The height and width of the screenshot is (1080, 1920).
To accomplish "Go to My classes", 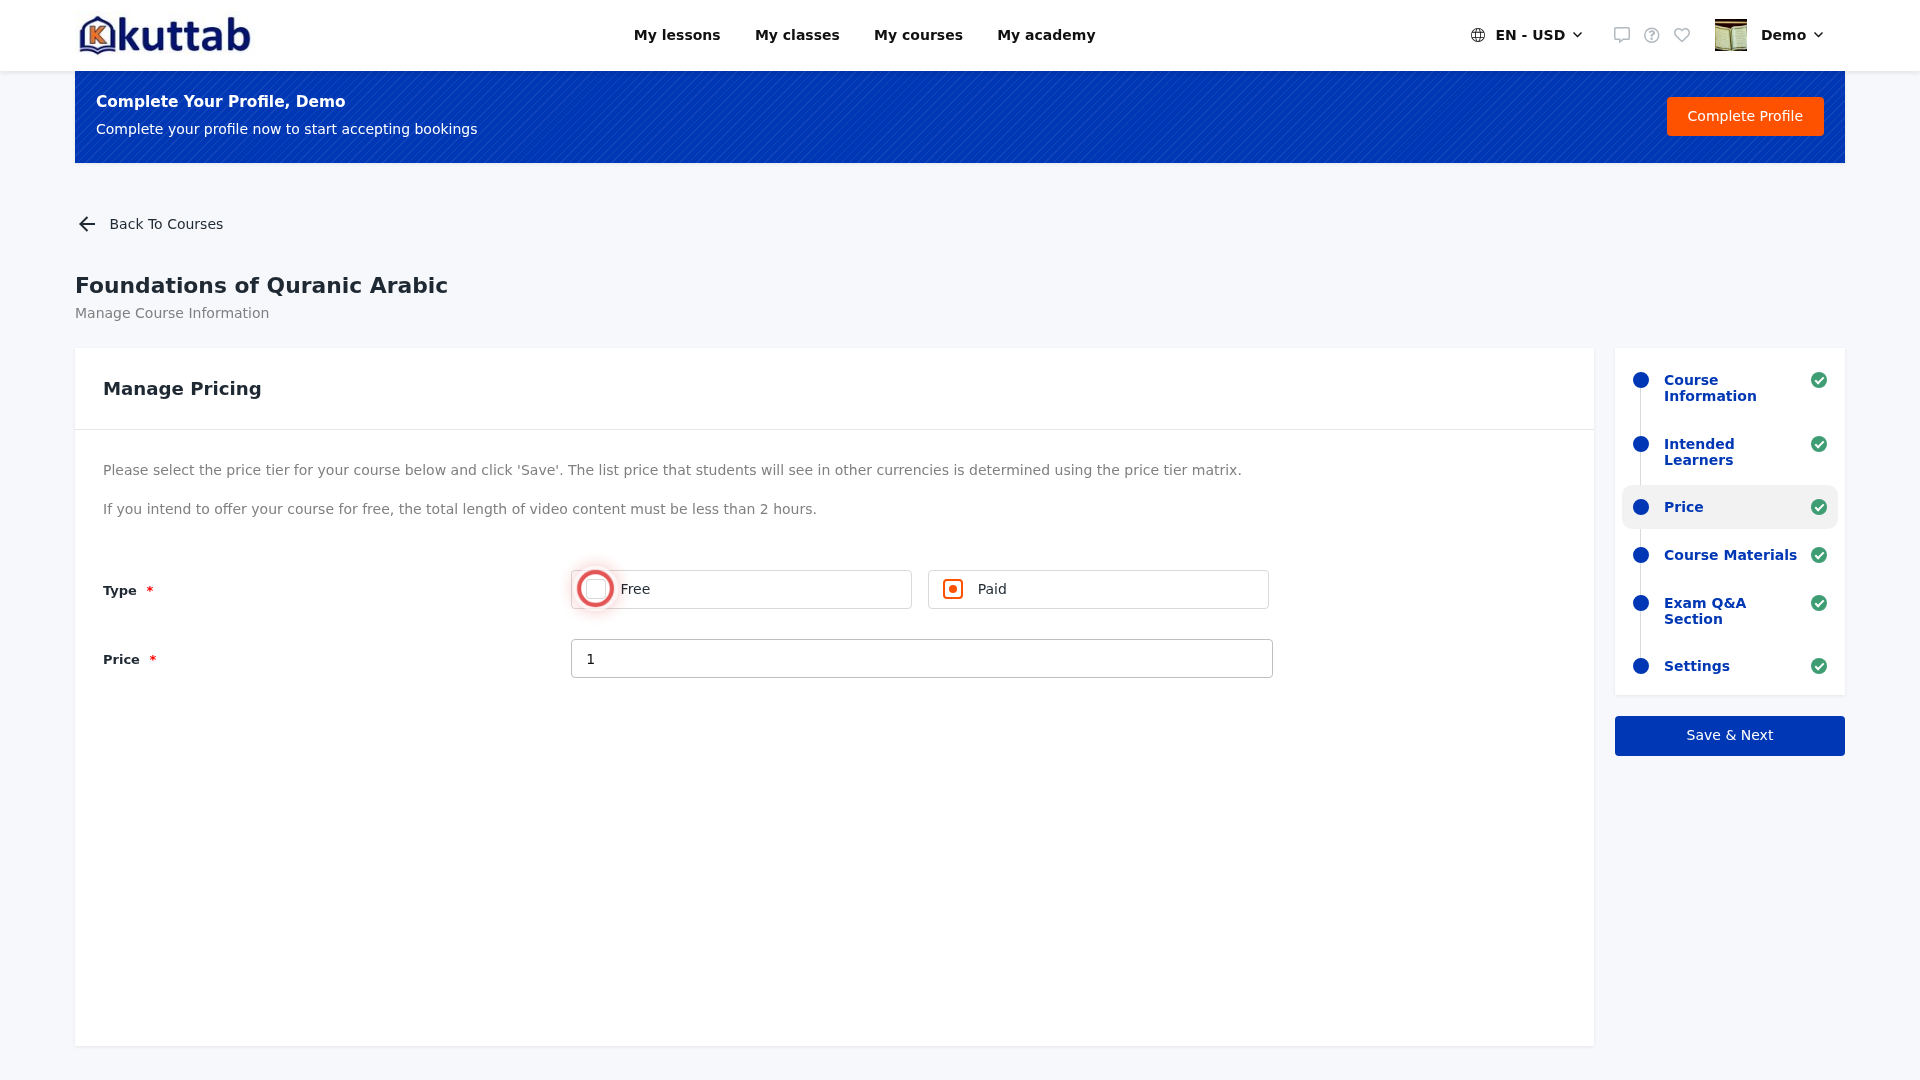I will [x=797, y=35].
